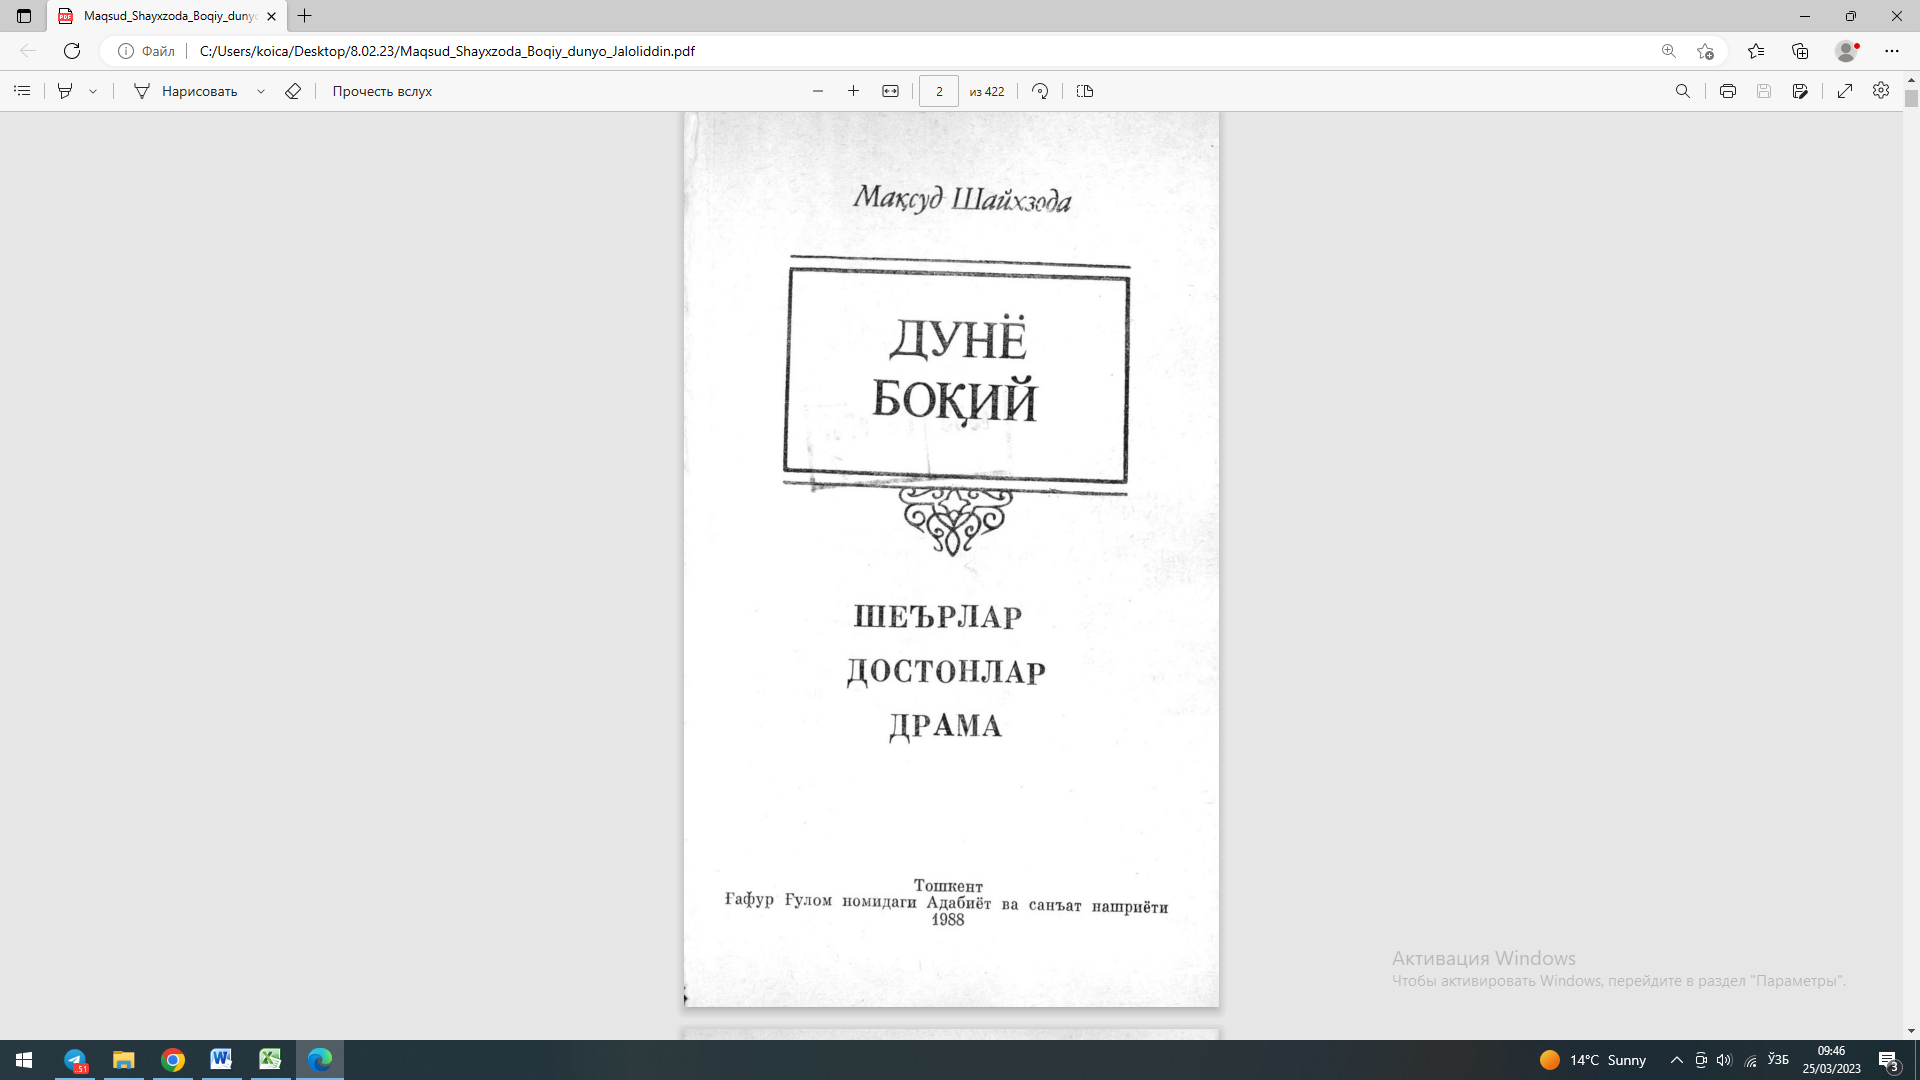The width and height of the screenshot is (1920, 1080).
Task: View site info Файл icon
Action: (146, 51)
